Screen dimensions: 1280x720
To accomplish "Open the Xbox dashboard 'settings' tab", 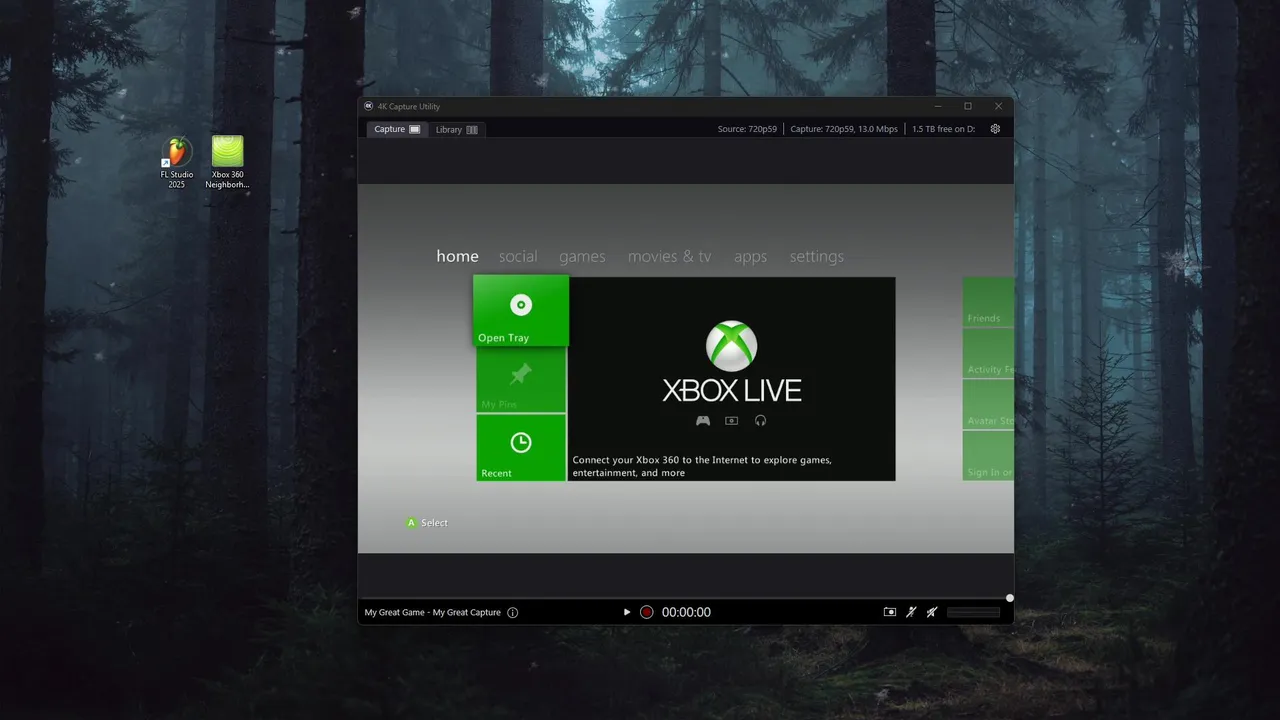I will click(816, 257).
